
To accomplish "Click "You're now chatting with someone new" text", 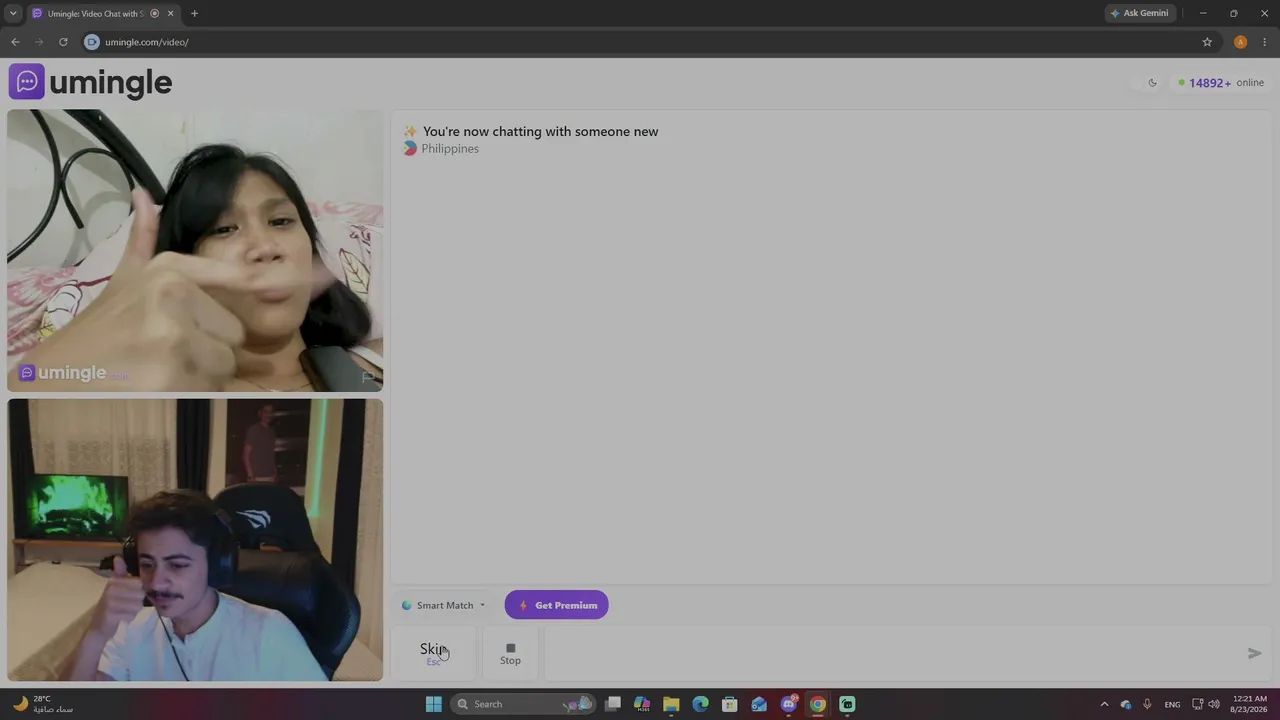I will (x=540, y=132).
